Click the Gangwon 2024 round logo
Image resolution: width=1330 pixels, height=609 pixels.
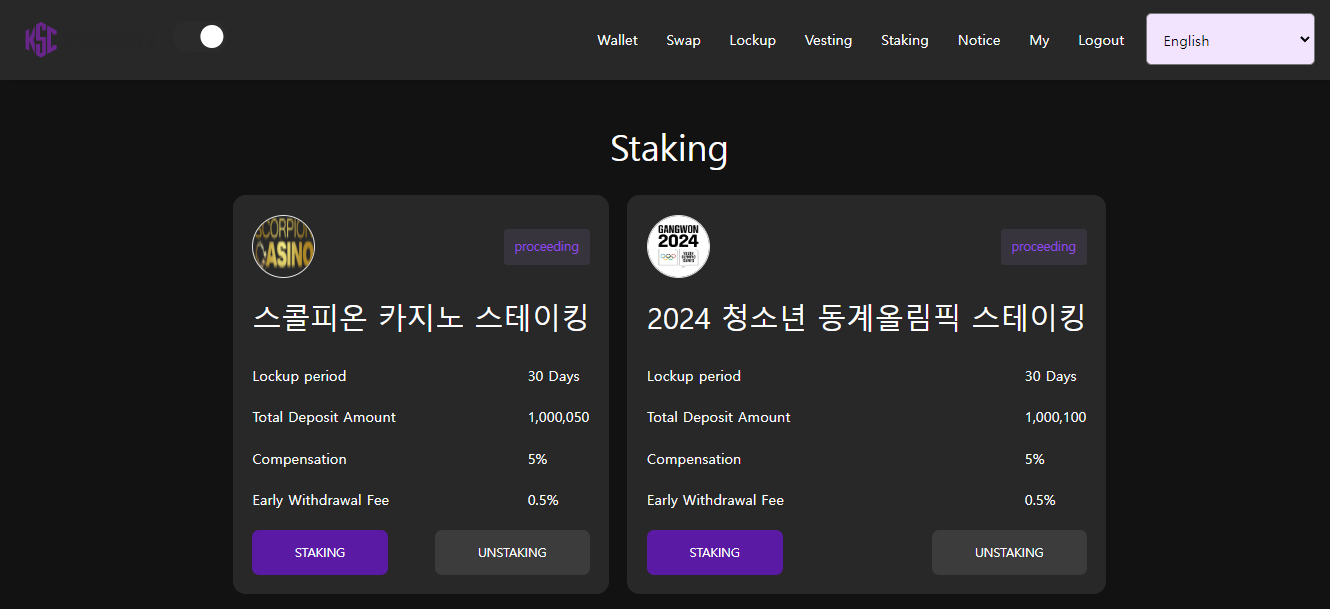678,246
